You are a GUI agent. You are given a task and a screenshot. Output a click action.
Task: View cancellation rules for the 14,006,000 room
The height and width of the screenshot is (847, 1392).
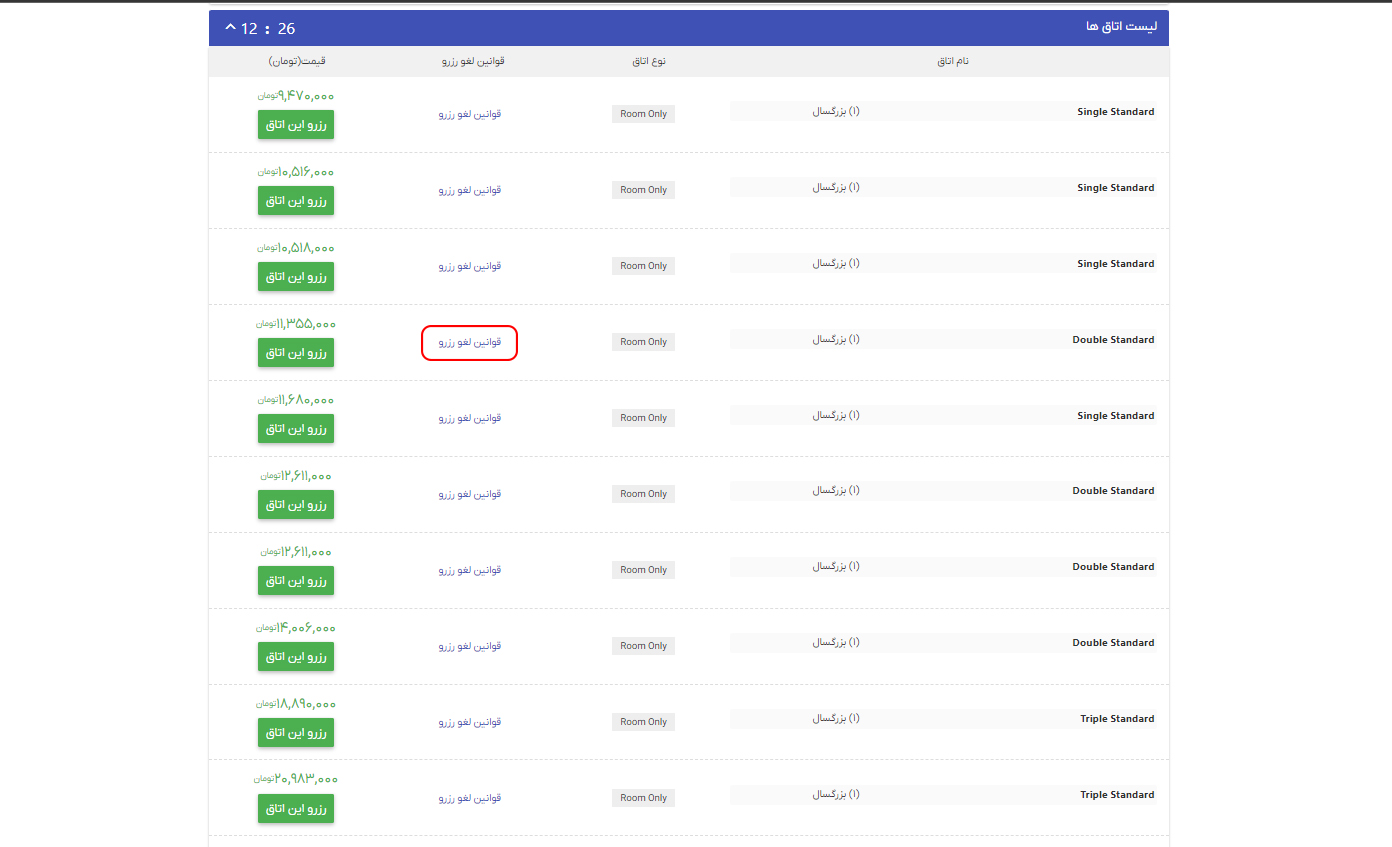click(470, 646)
